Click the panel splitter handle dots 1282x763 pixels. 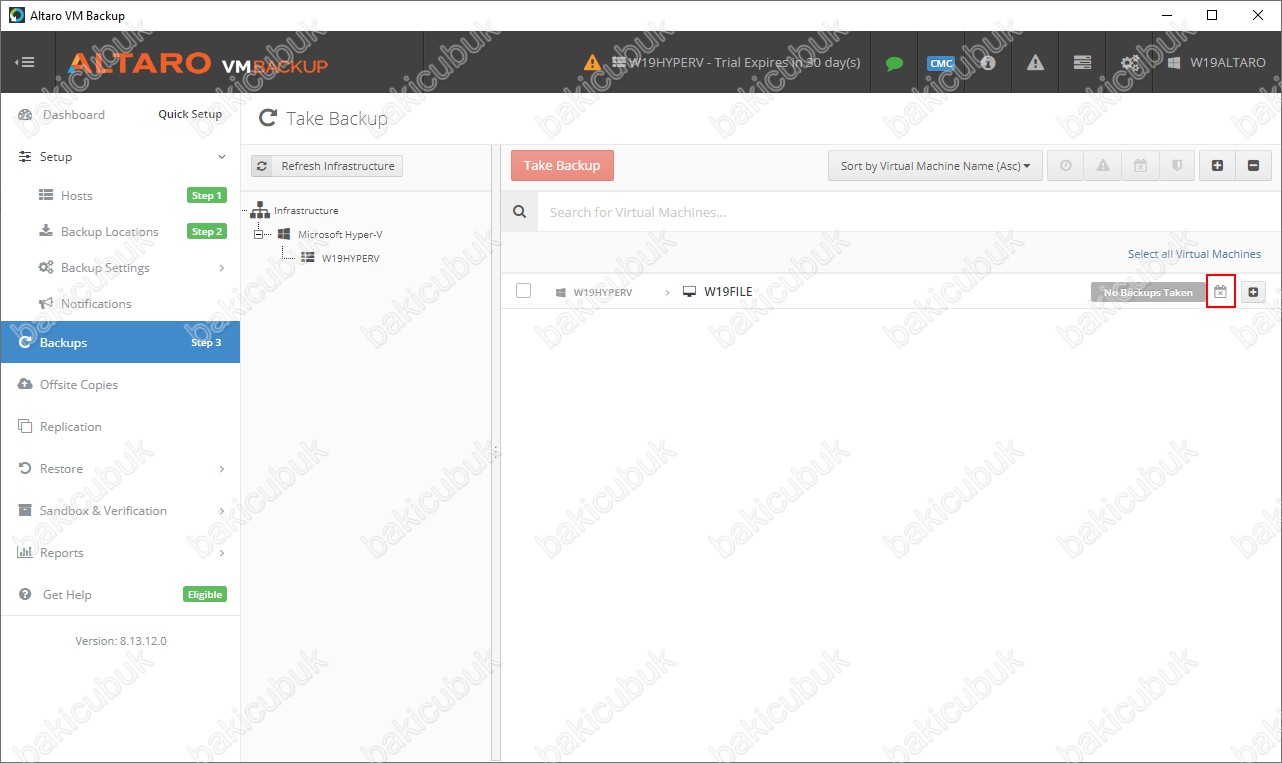(495, 452)
